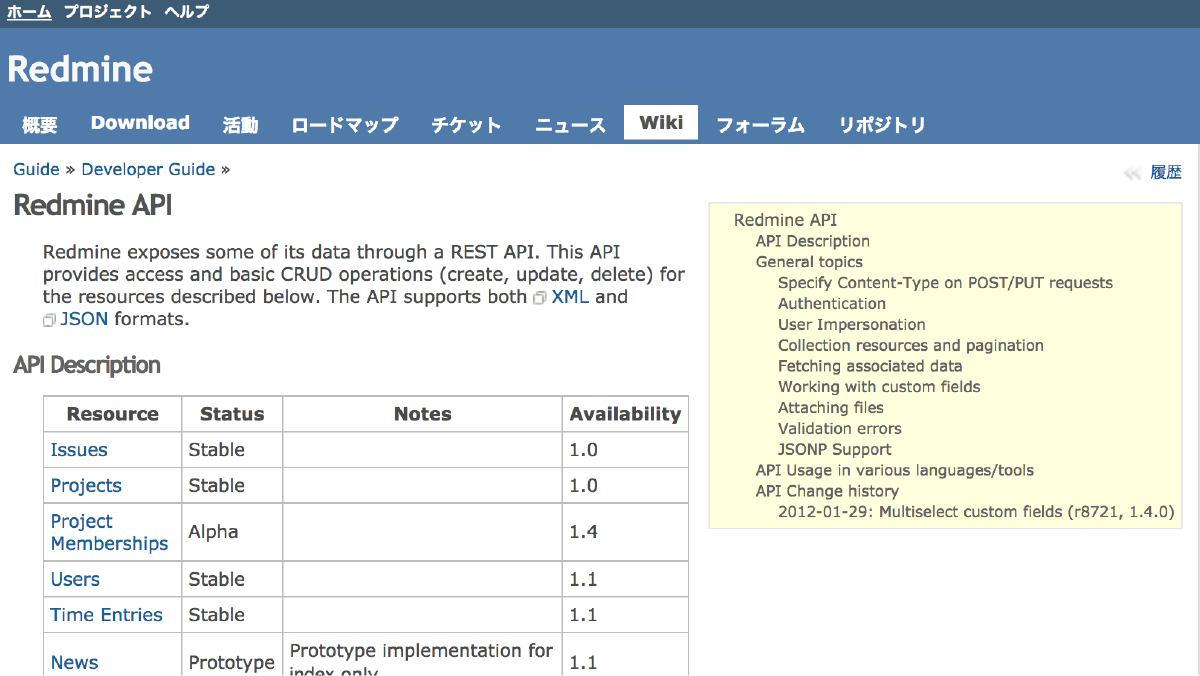
Task: Switch to the Download tab
Action: coord(140,123)
